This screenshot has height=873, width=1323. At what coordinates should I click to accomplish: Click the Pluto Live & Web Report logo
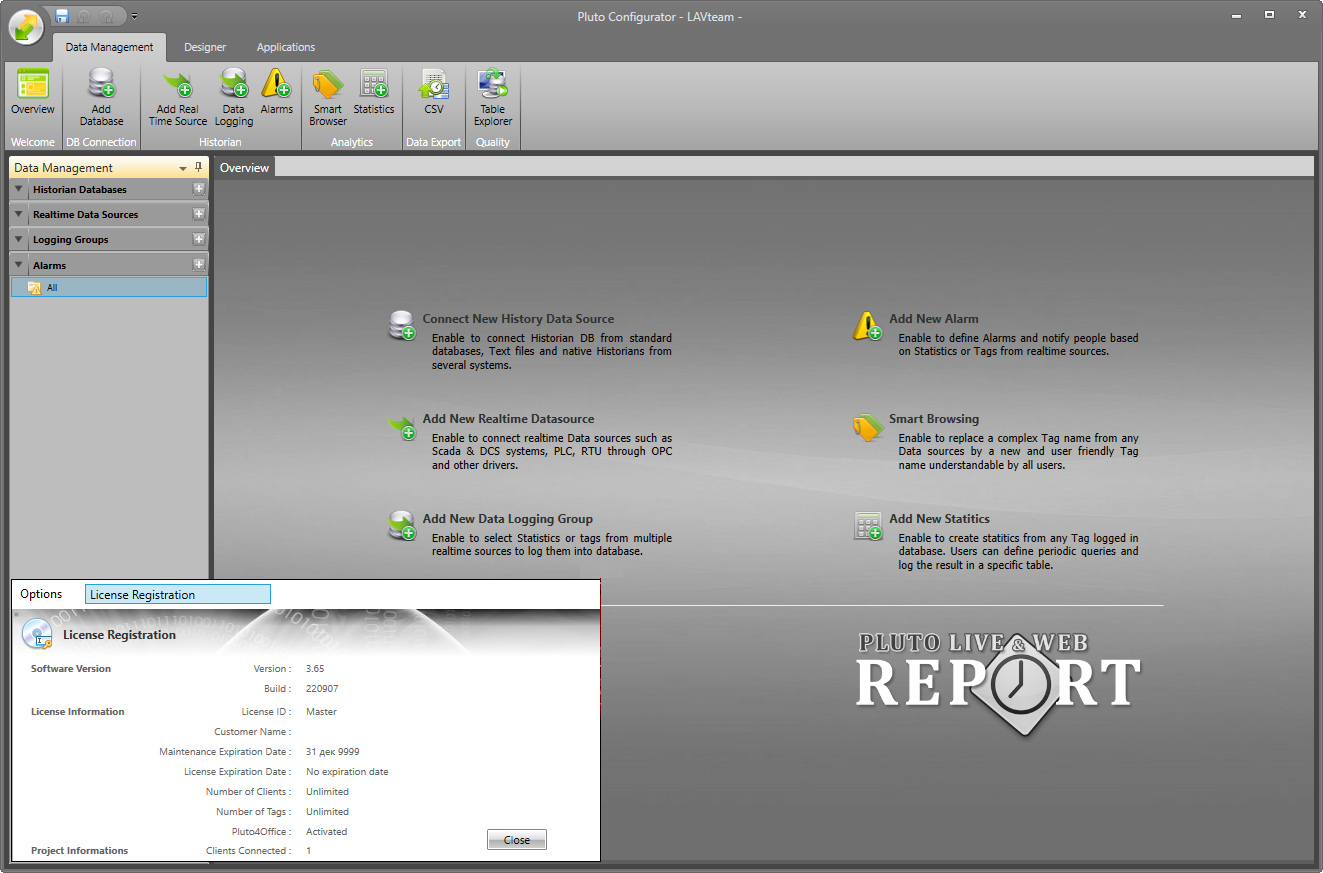[x=998, y=683]
